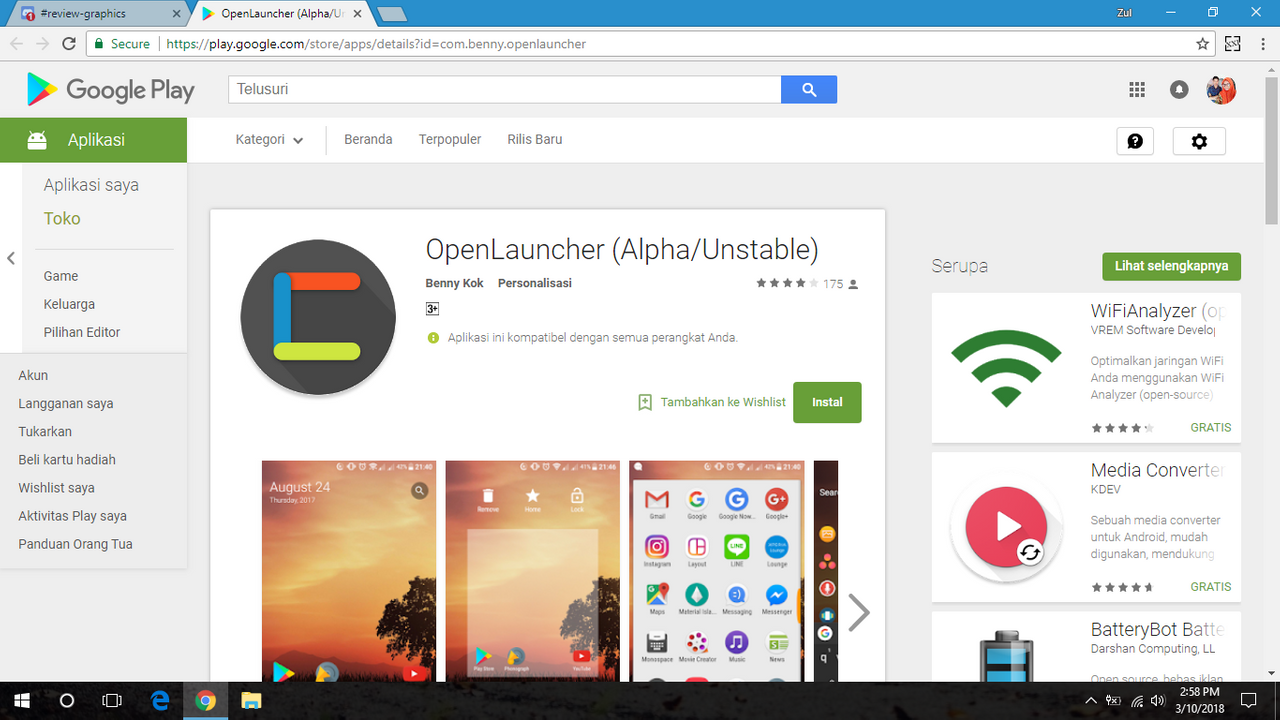1280x720 pixels.
Task: Click the volume speaker tray icon
Action: (x=1157, y=700)
